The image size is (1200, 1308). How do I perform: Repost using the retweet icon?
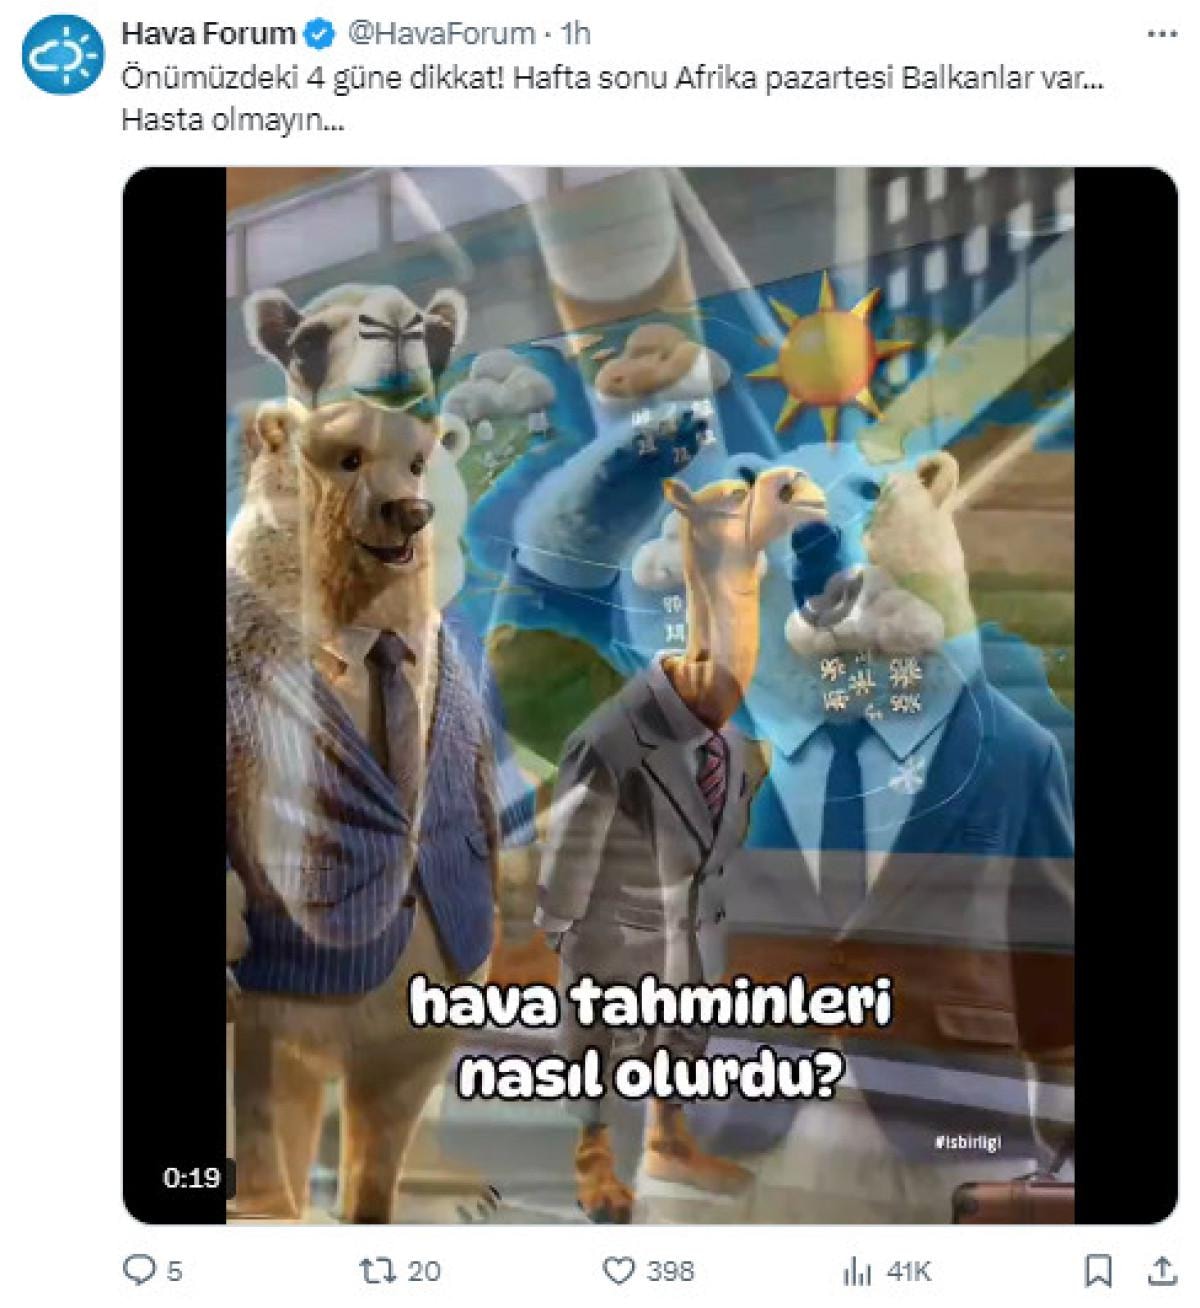375,1270
